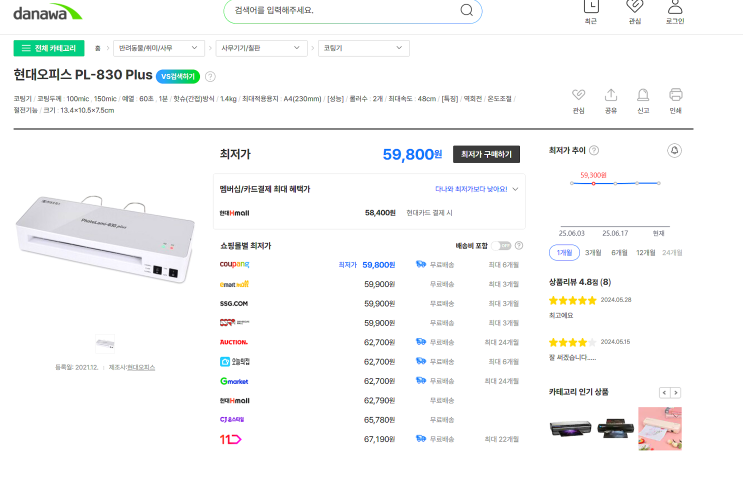743x479 pixels.
Task: Open the 최고에요 review text
Action: 561,316
